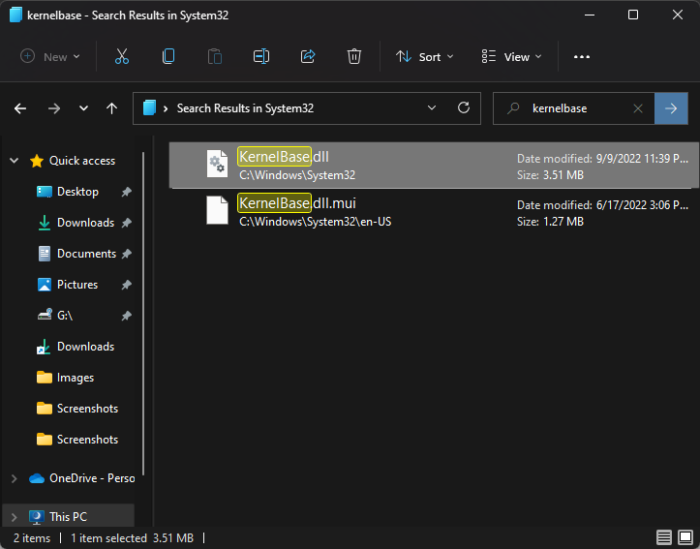
Task: Switch to details view layout
Action: 664,538
